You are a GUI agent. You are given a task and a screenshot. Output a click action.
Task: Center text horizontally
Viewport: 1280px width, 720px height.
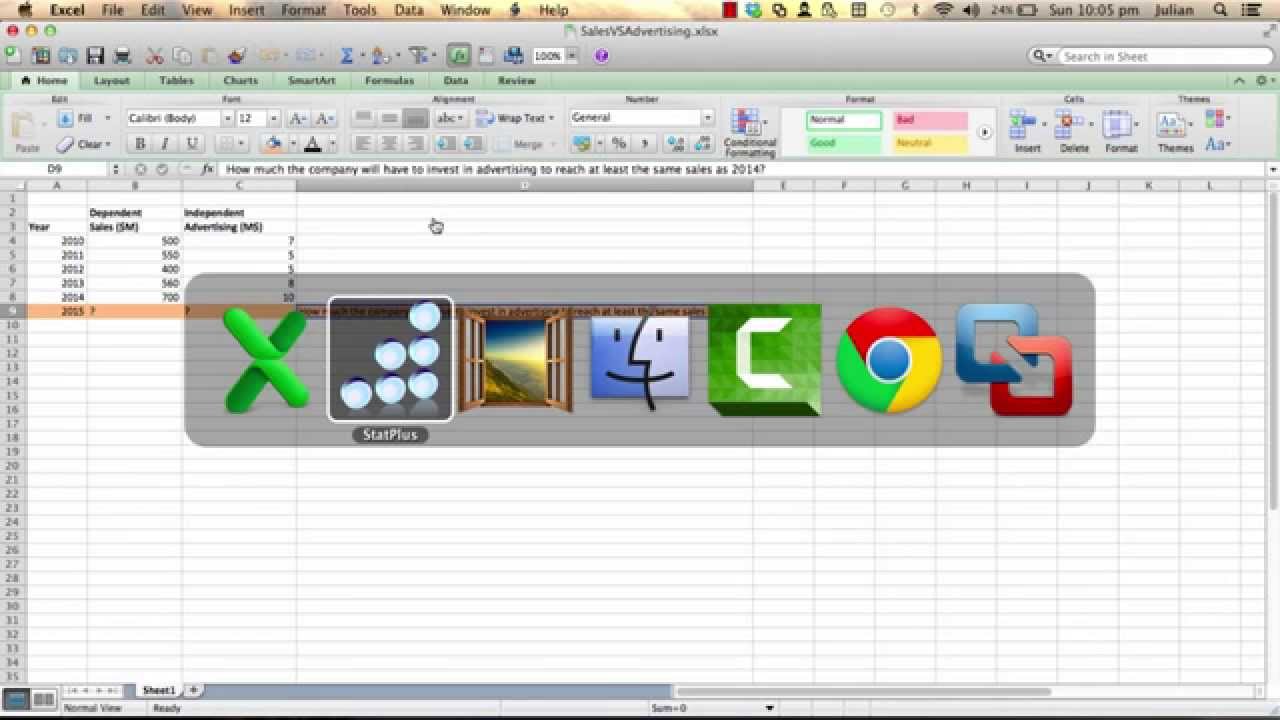click(x=390, y=144)
